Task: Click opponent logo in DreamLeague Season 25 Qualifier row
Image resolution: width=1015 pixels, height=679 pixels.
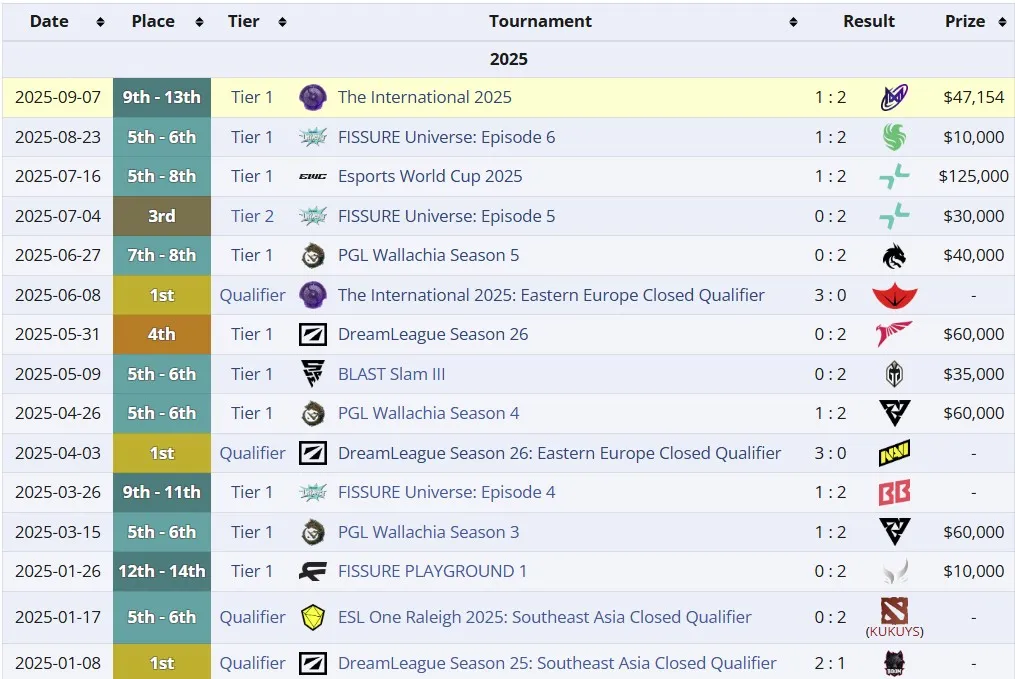Action: 895,663
